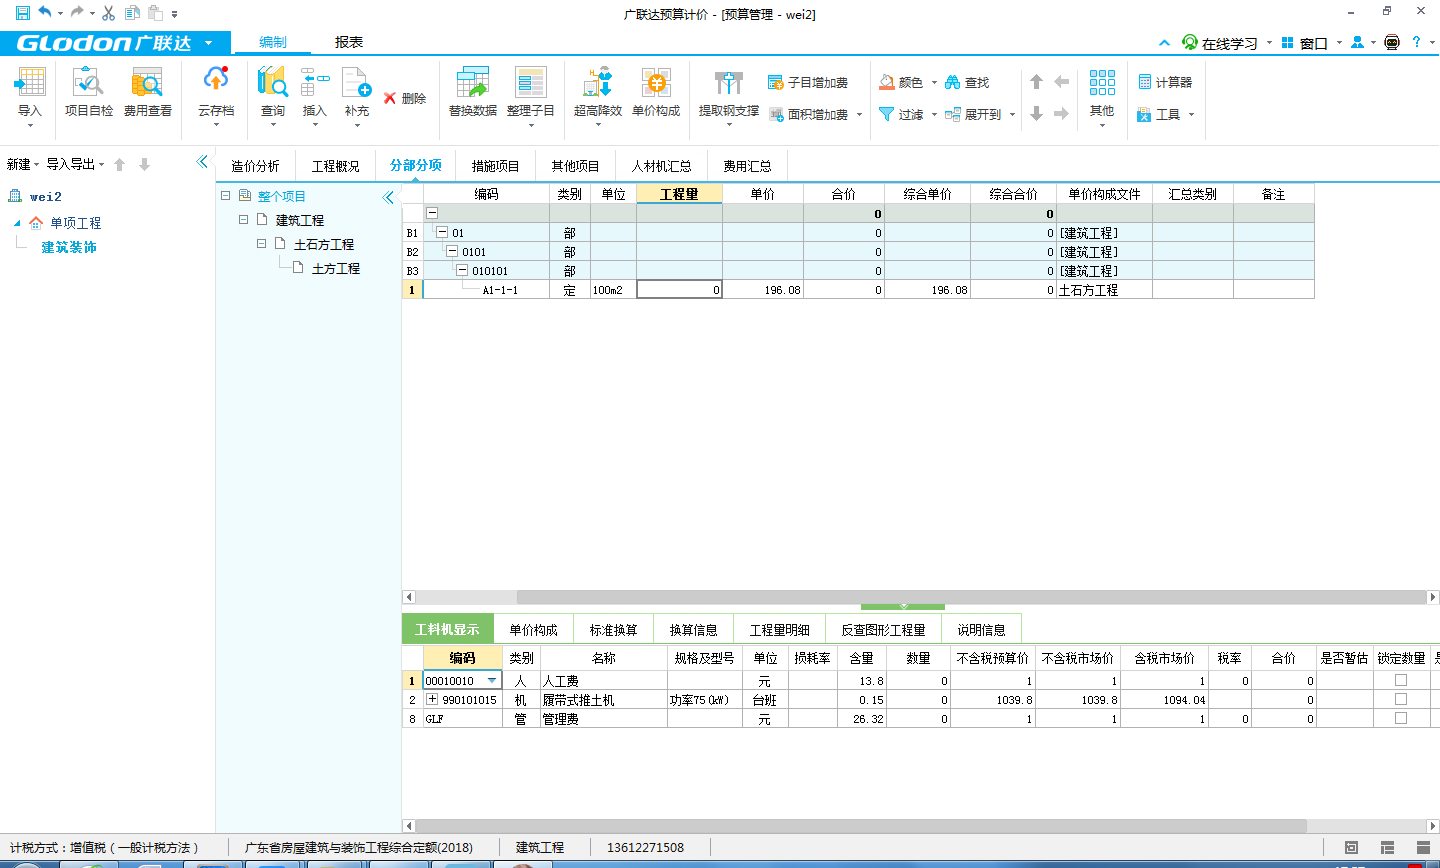Screen dimensions: 1440x868
Task: Toggle 锁定数量 checkbox for 管理费 row
Action: point(1401,718)
